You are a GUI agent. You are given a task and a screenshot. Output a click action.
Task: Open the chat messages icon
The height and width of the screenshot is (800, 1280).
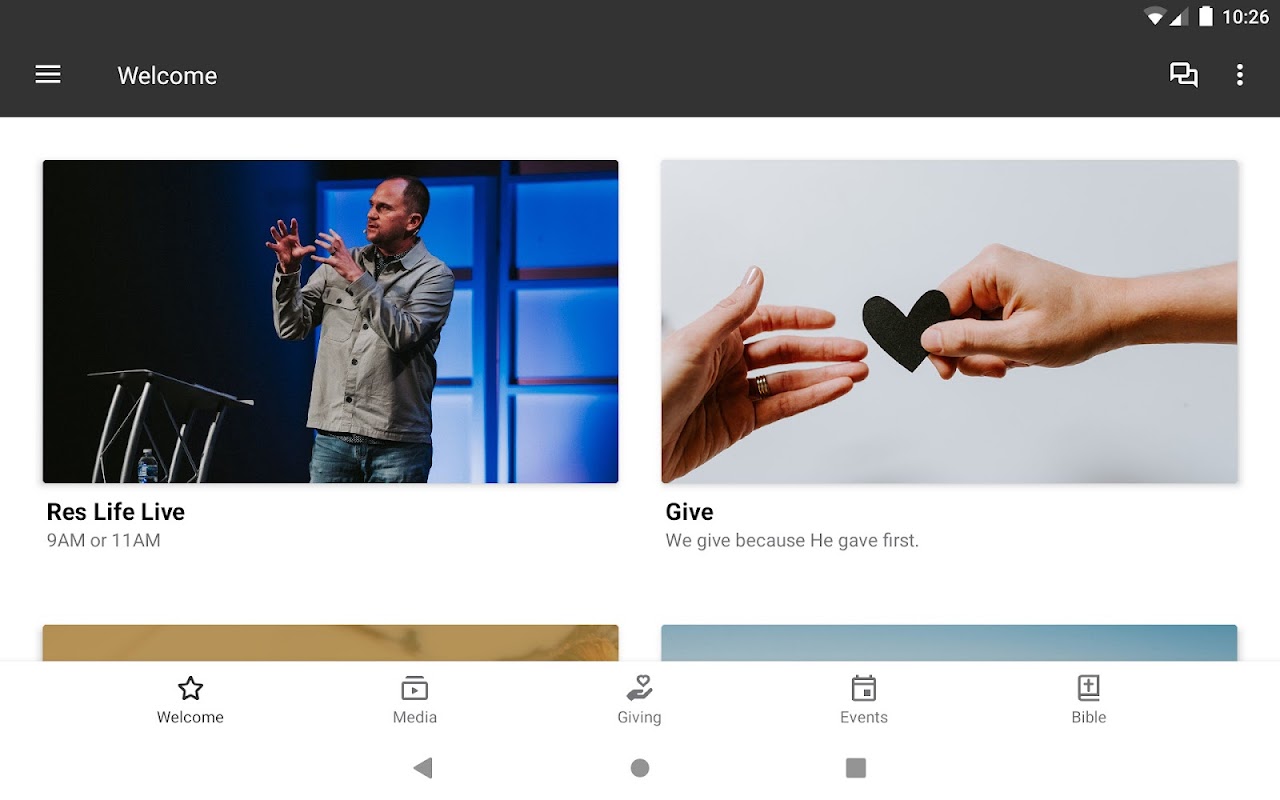click(1184, 75)
